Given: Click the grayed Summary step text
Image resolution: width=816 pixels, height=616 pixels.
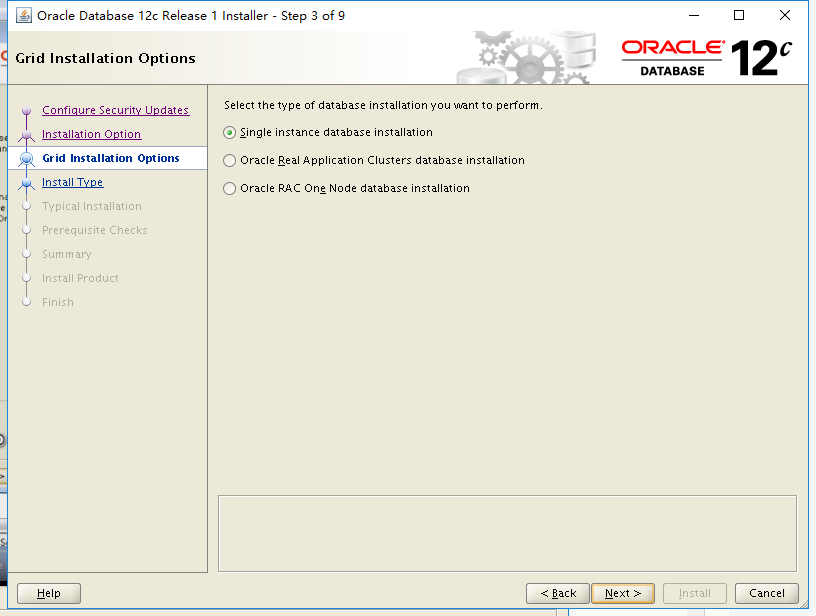Looking at the screenshot, I should pyautogui.click(x=67, y=254).
